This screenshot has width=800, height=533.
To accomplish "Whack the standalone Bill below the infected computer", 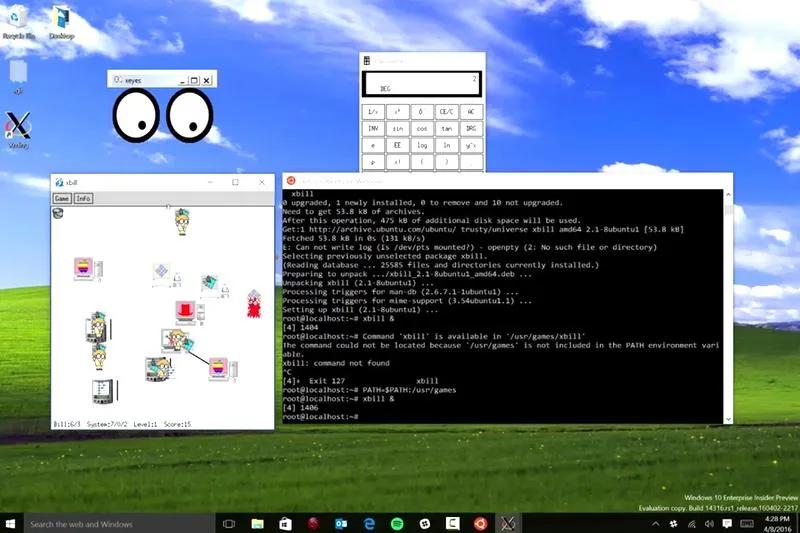I will click(x=99, y=357).
